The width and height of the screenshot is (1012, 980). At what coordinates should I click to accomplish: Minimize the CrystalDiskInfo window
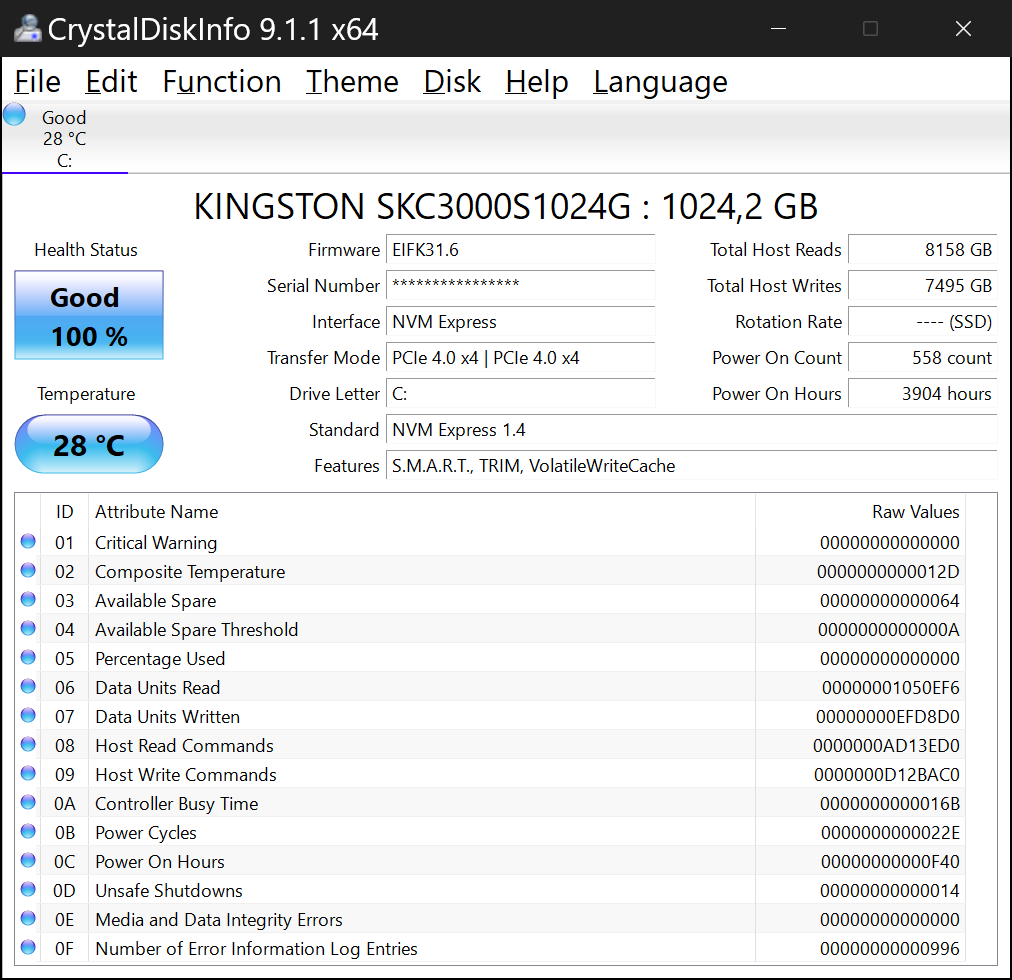778,29
